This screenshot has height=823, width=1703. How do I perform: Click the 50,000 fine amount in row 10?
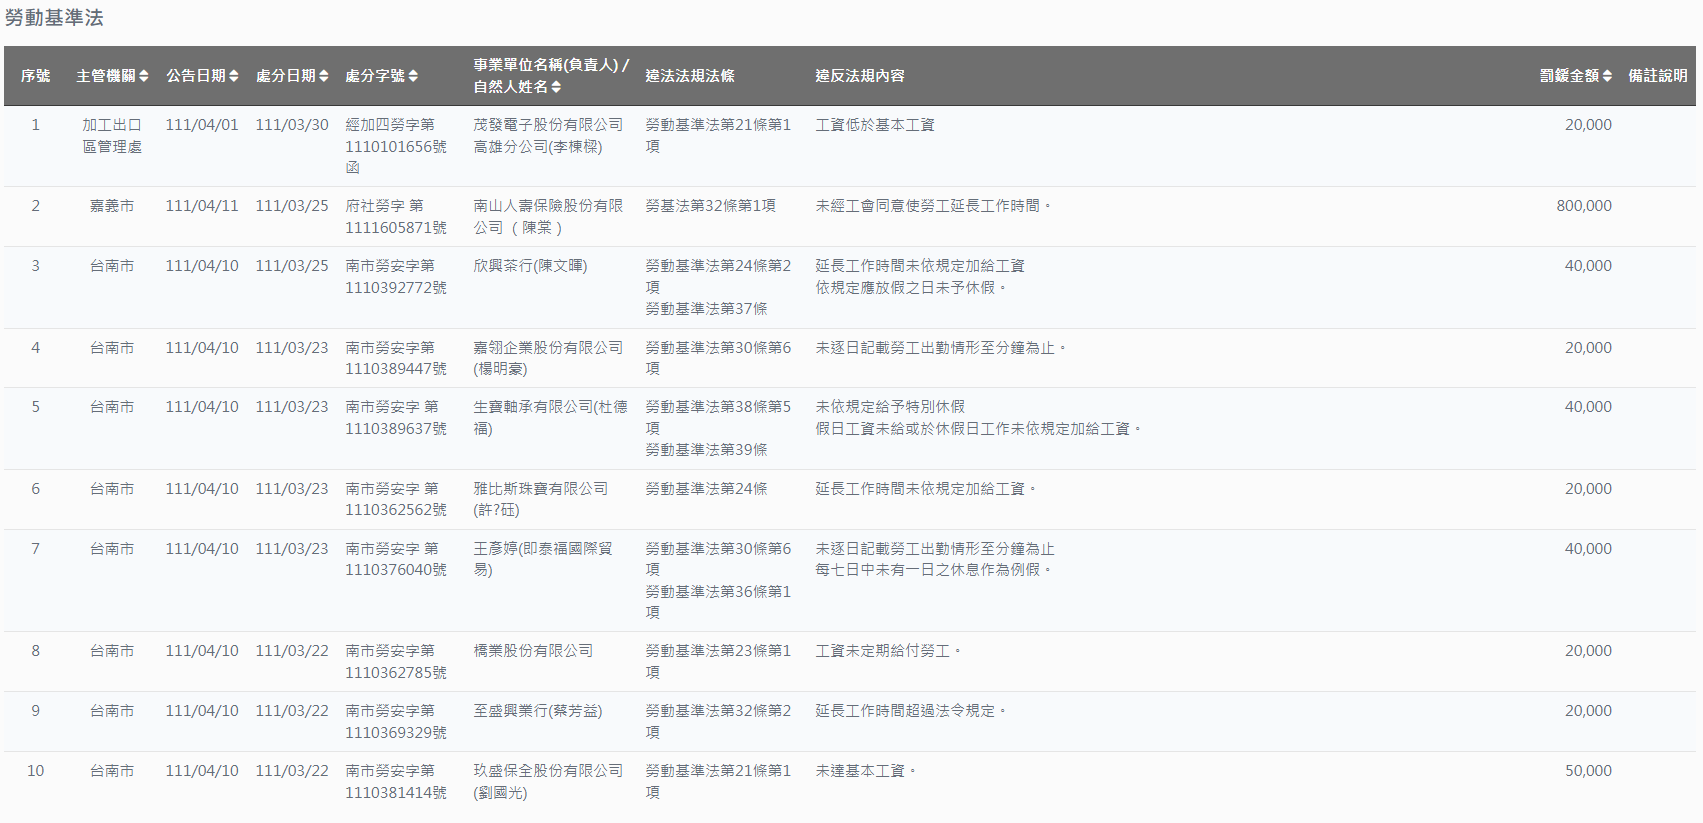coord(1588,771)
